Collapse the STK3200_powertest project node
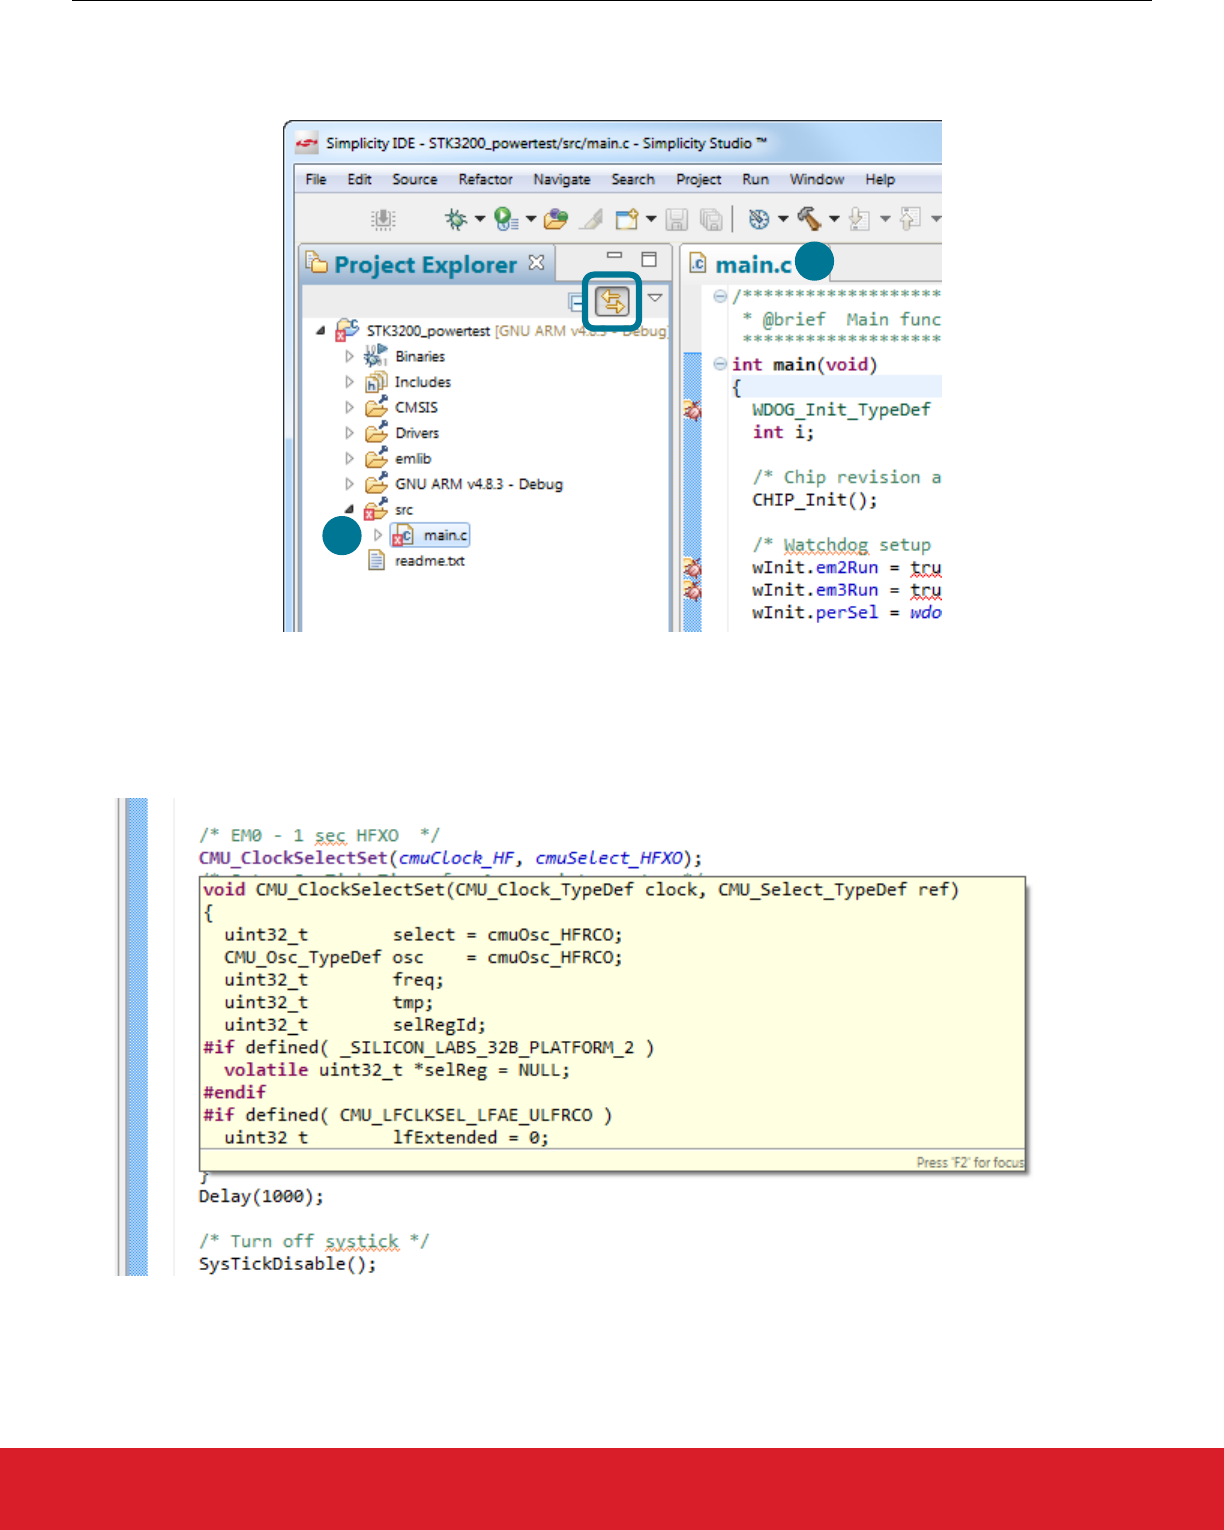Viewport: 1224px width, 1530px height. 320,331
